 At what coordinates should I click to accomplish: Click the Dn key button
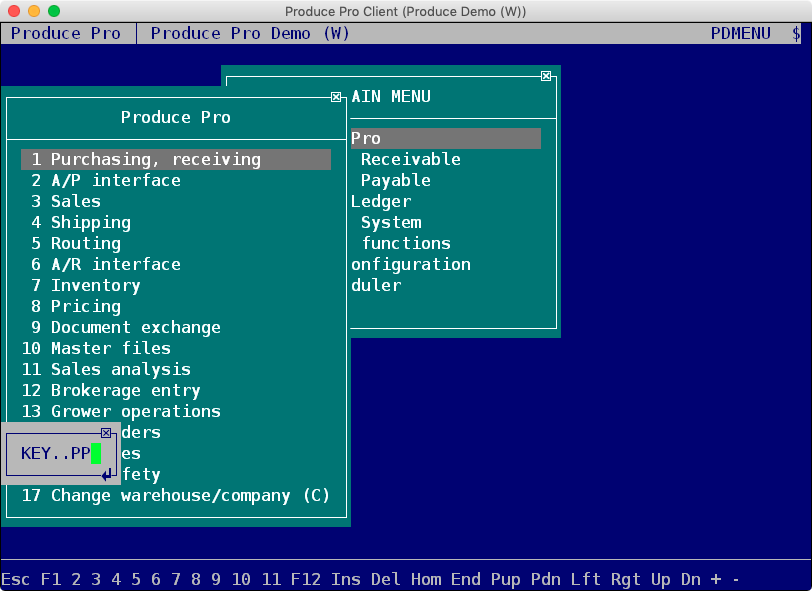[x=690, y=579]
